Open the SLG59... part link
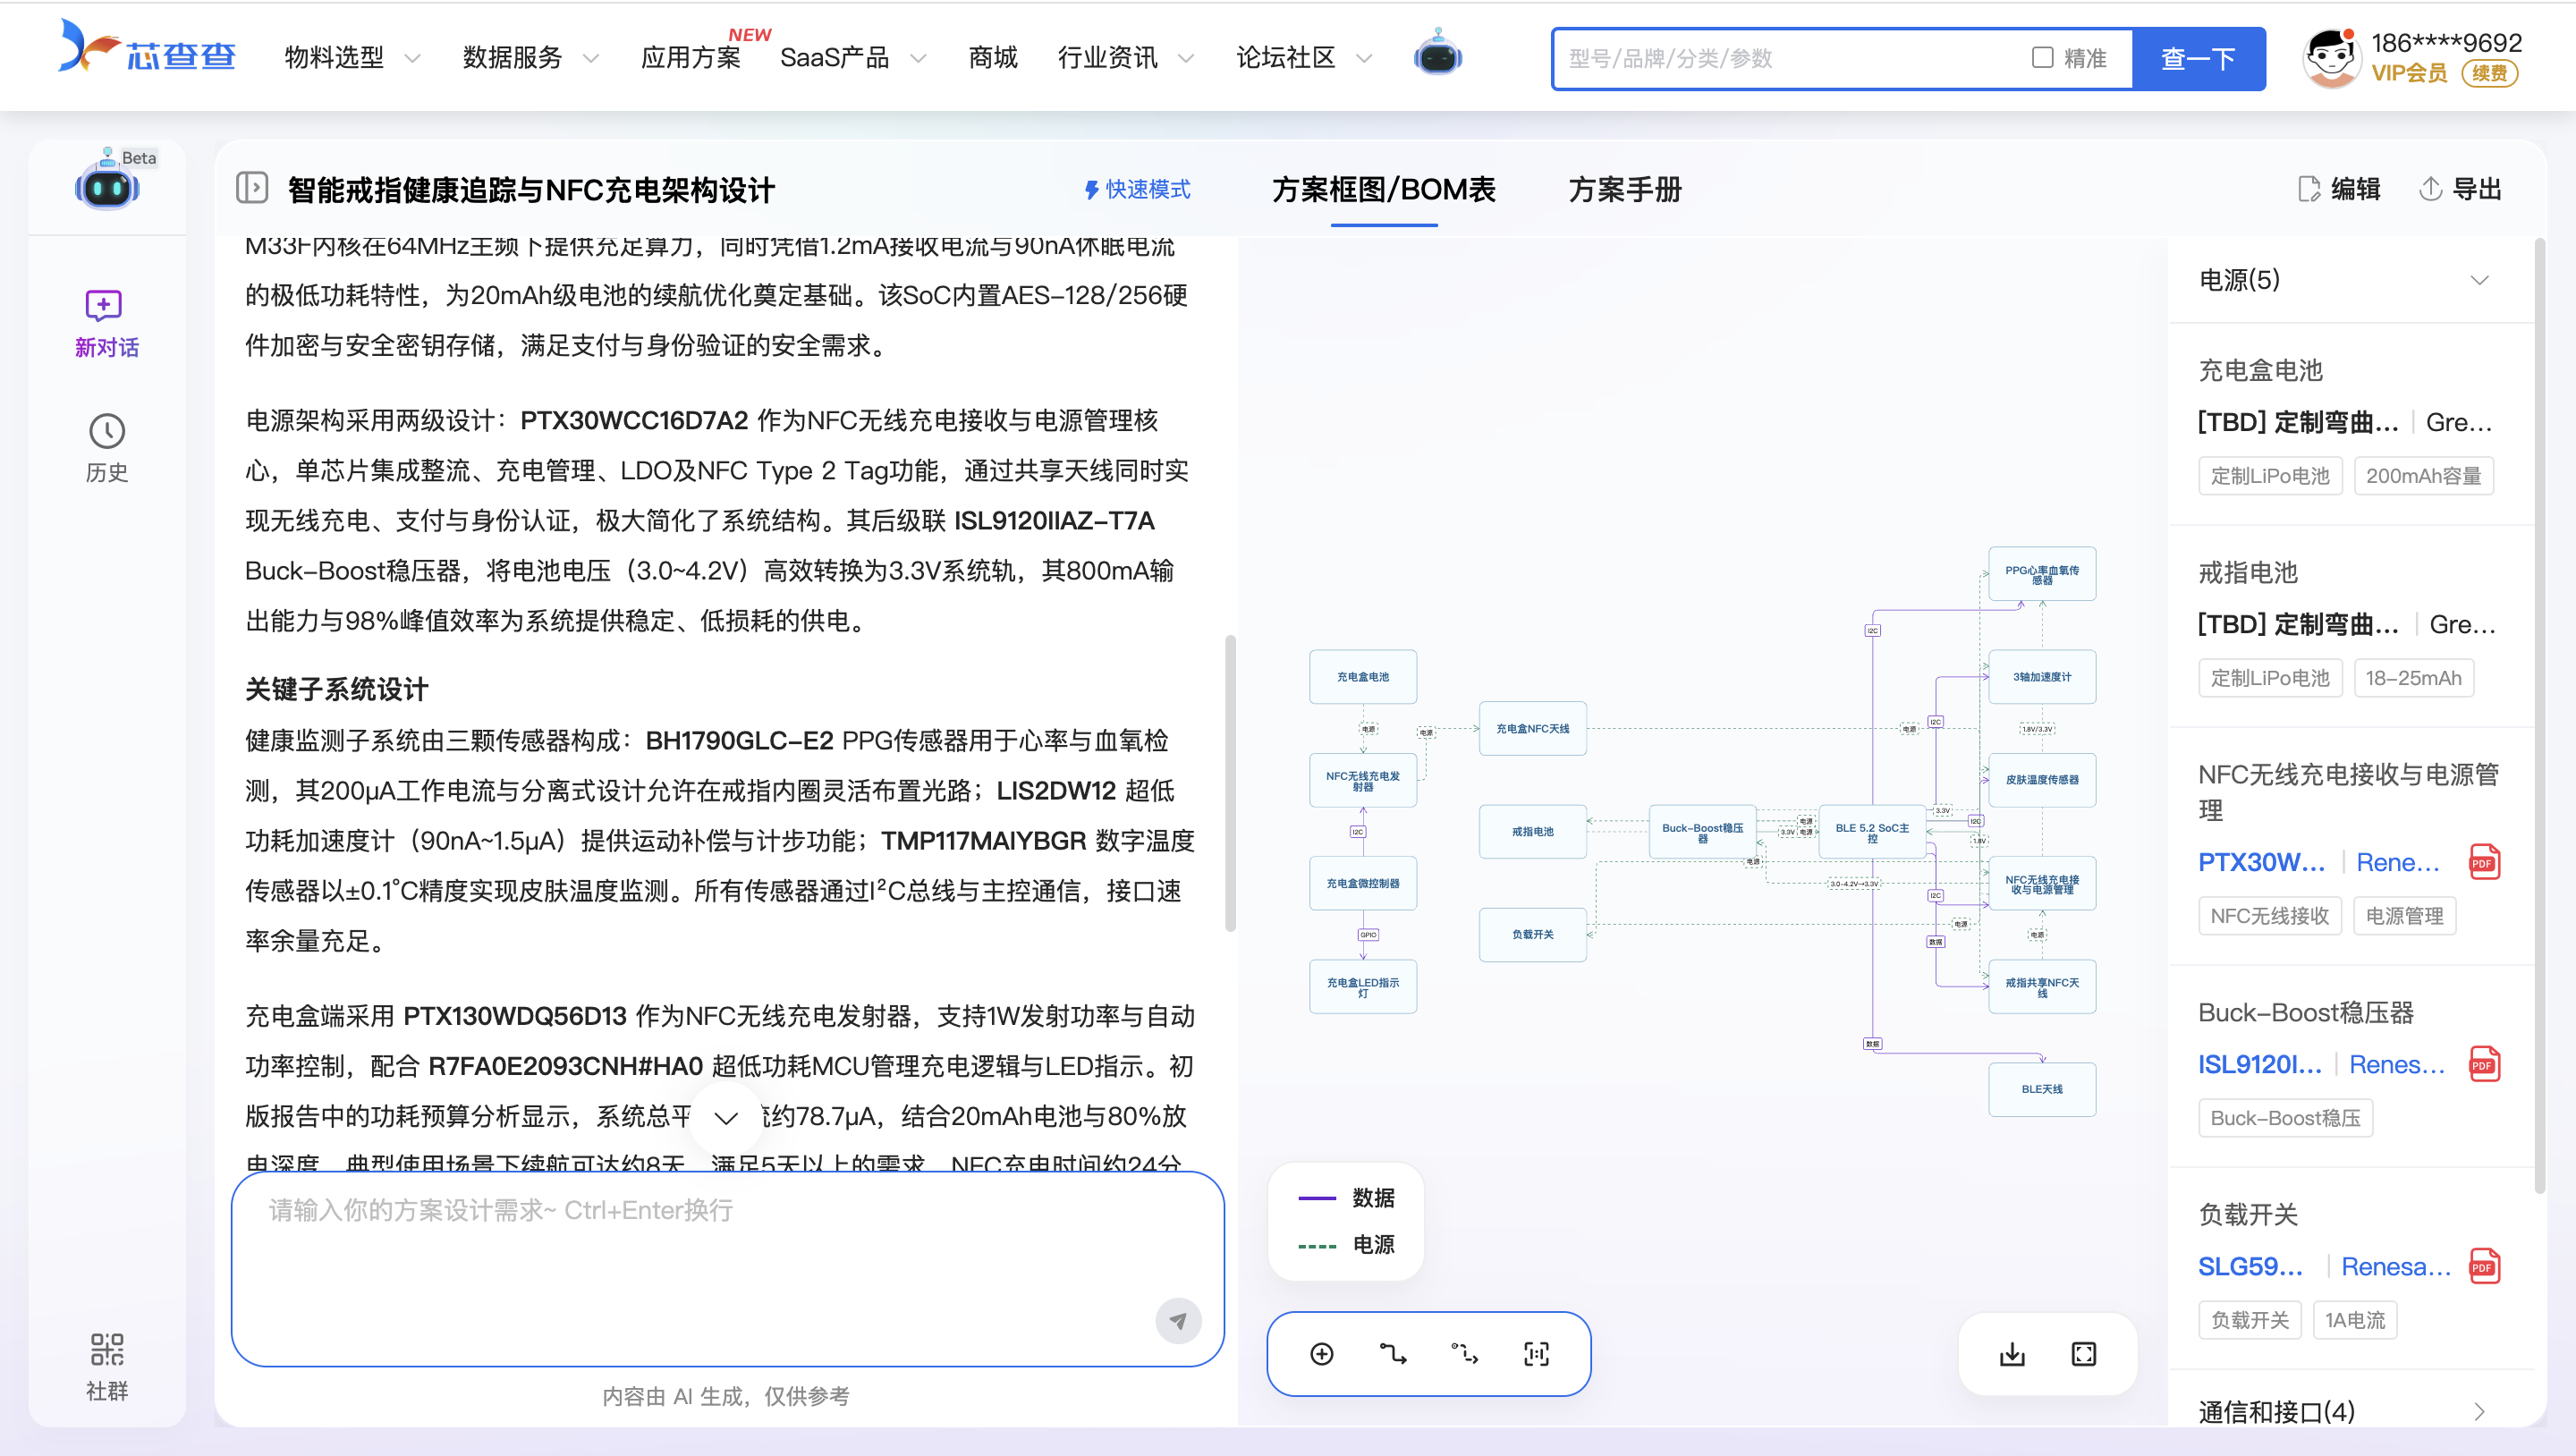Screen dimensions: 2576x1456 point(2250,1267)
